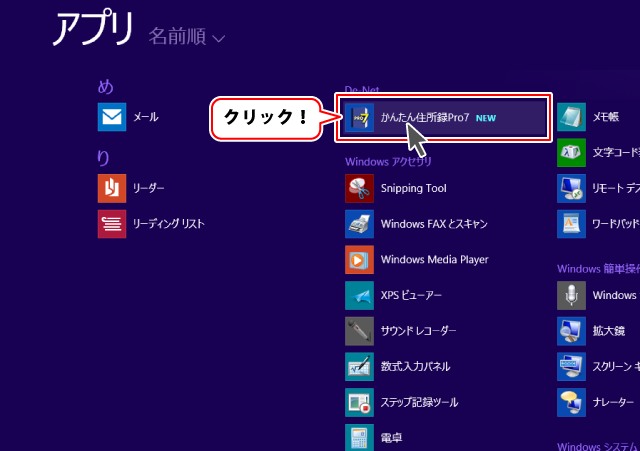This screenshot has width=640, height=451.
Task: Open the 電卓 calculator icon
Action: [x=359, y=437]
